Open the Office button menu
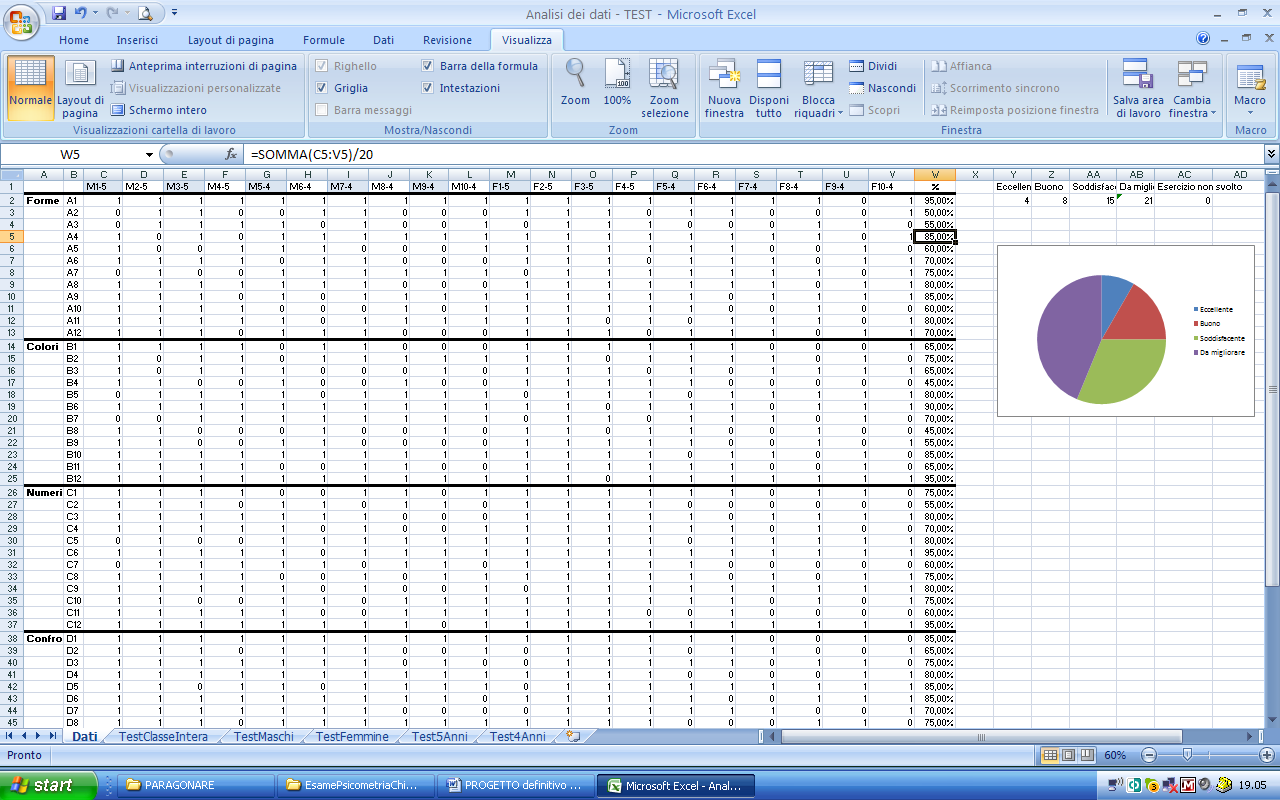This screenshot has height=800, width=1280. [22, 21]
